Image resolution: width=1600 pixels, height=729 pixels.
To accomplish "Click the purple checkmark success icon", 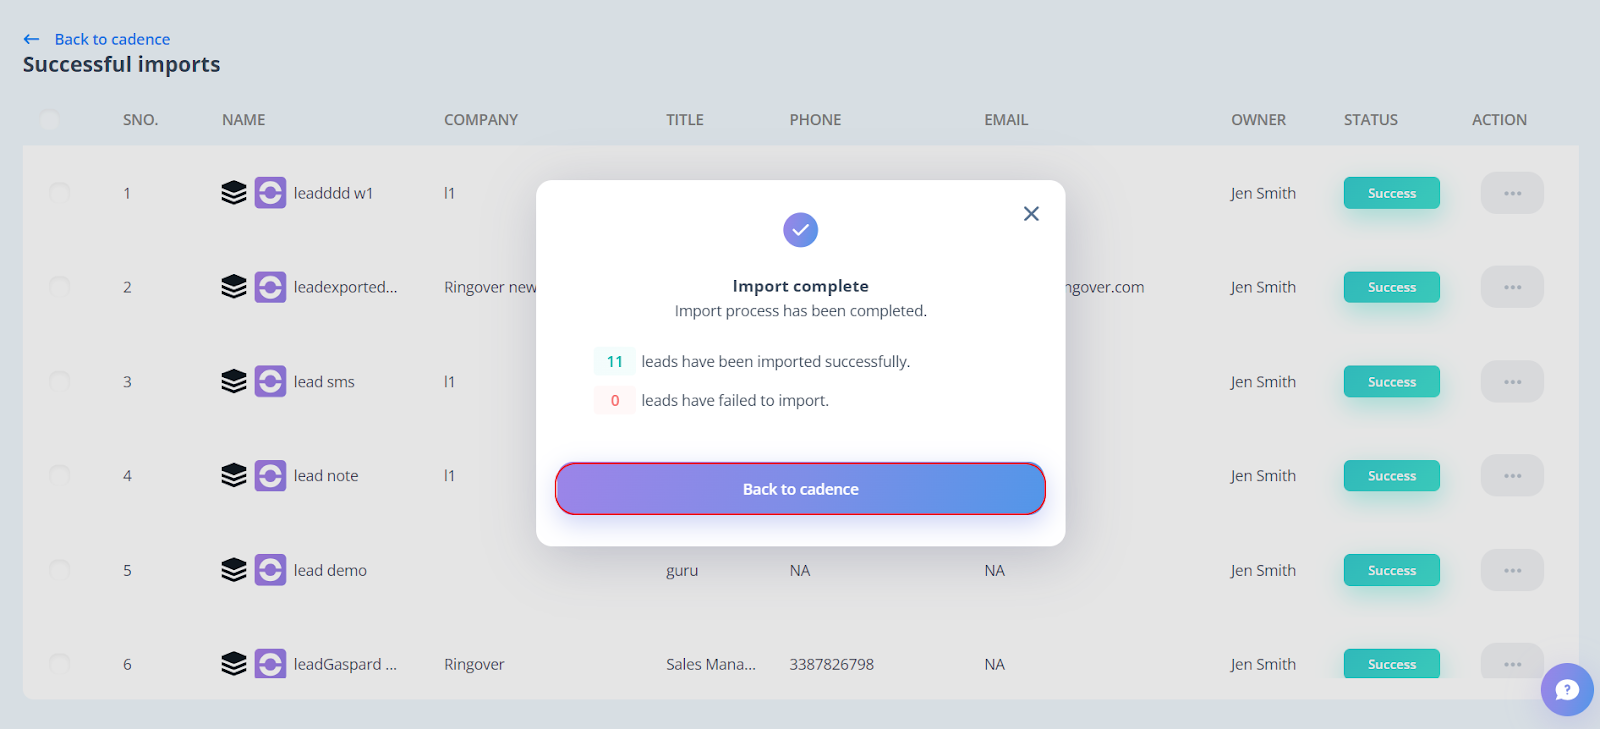I will [x=800, y=230].
